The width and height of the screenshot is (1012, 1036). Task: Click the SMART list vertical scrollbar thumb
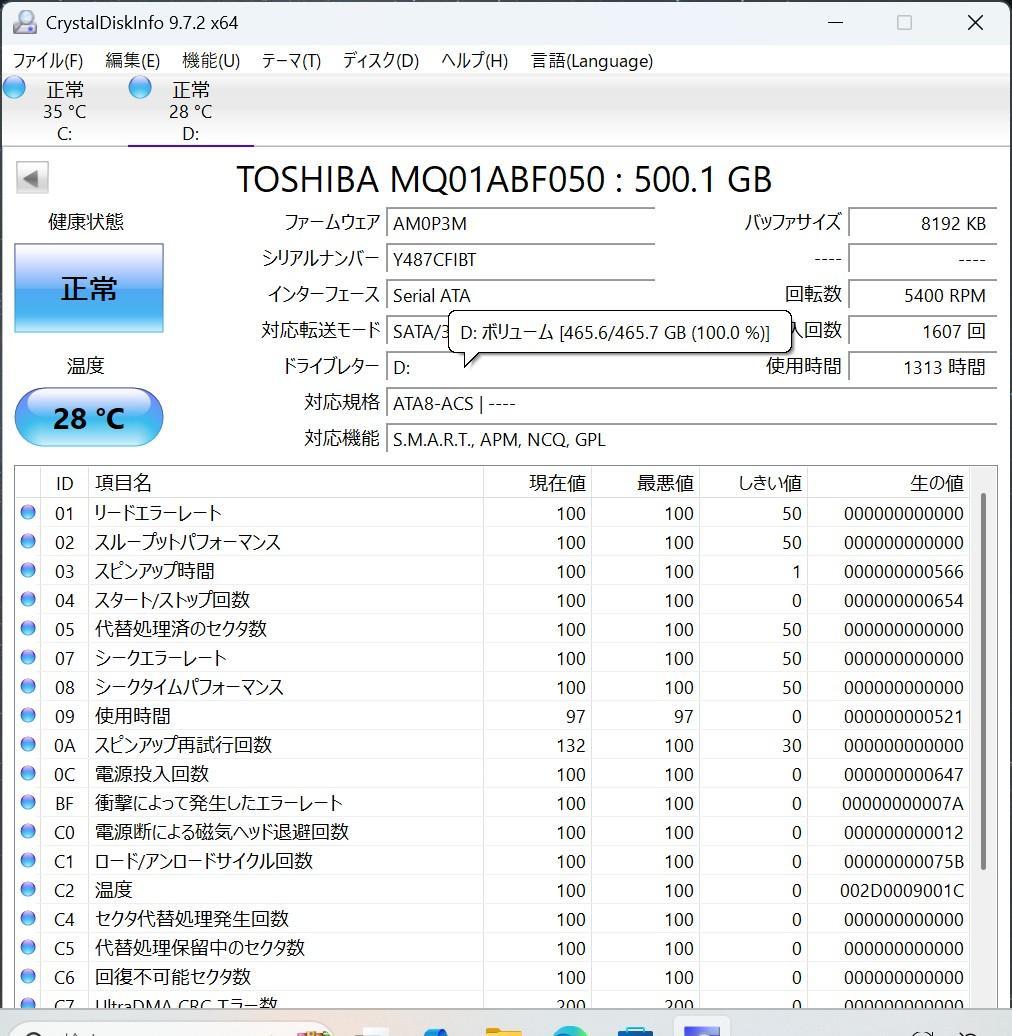click(x=983, y=681)
